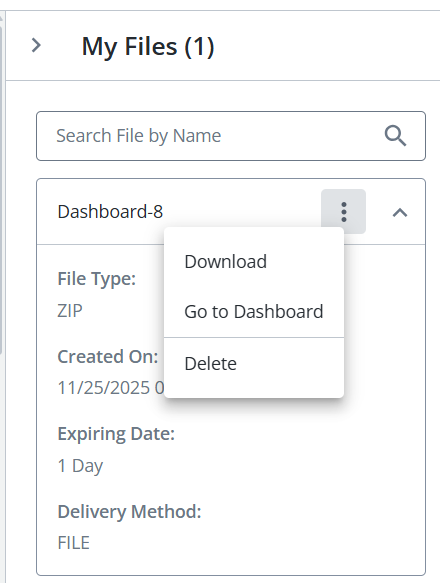Click the FILE delivery method value
Viewport: 440px width, 583px height.
tap(74, 543)
